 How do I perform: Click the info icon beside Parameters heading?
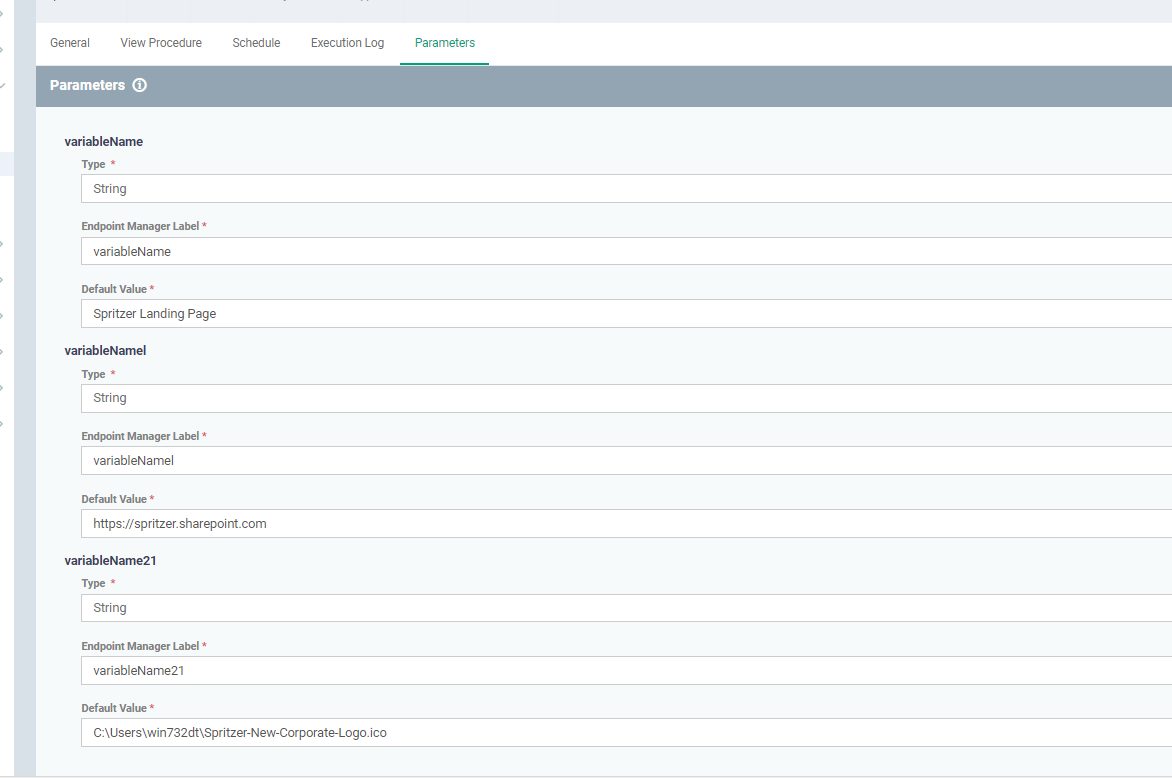coord(140,85)
